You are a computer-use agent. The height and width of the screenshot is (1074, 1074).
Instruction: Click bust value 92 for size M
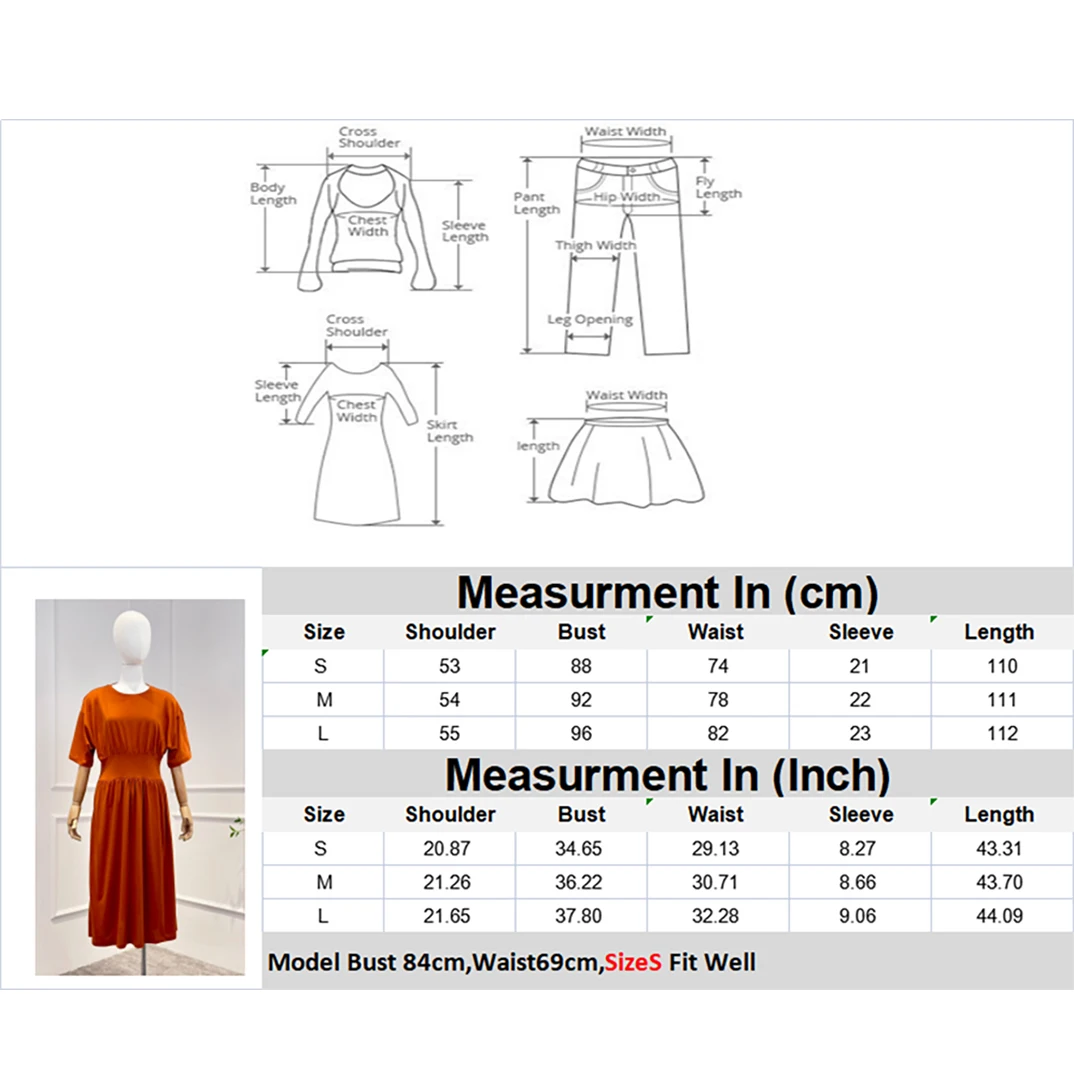point(581,699)
